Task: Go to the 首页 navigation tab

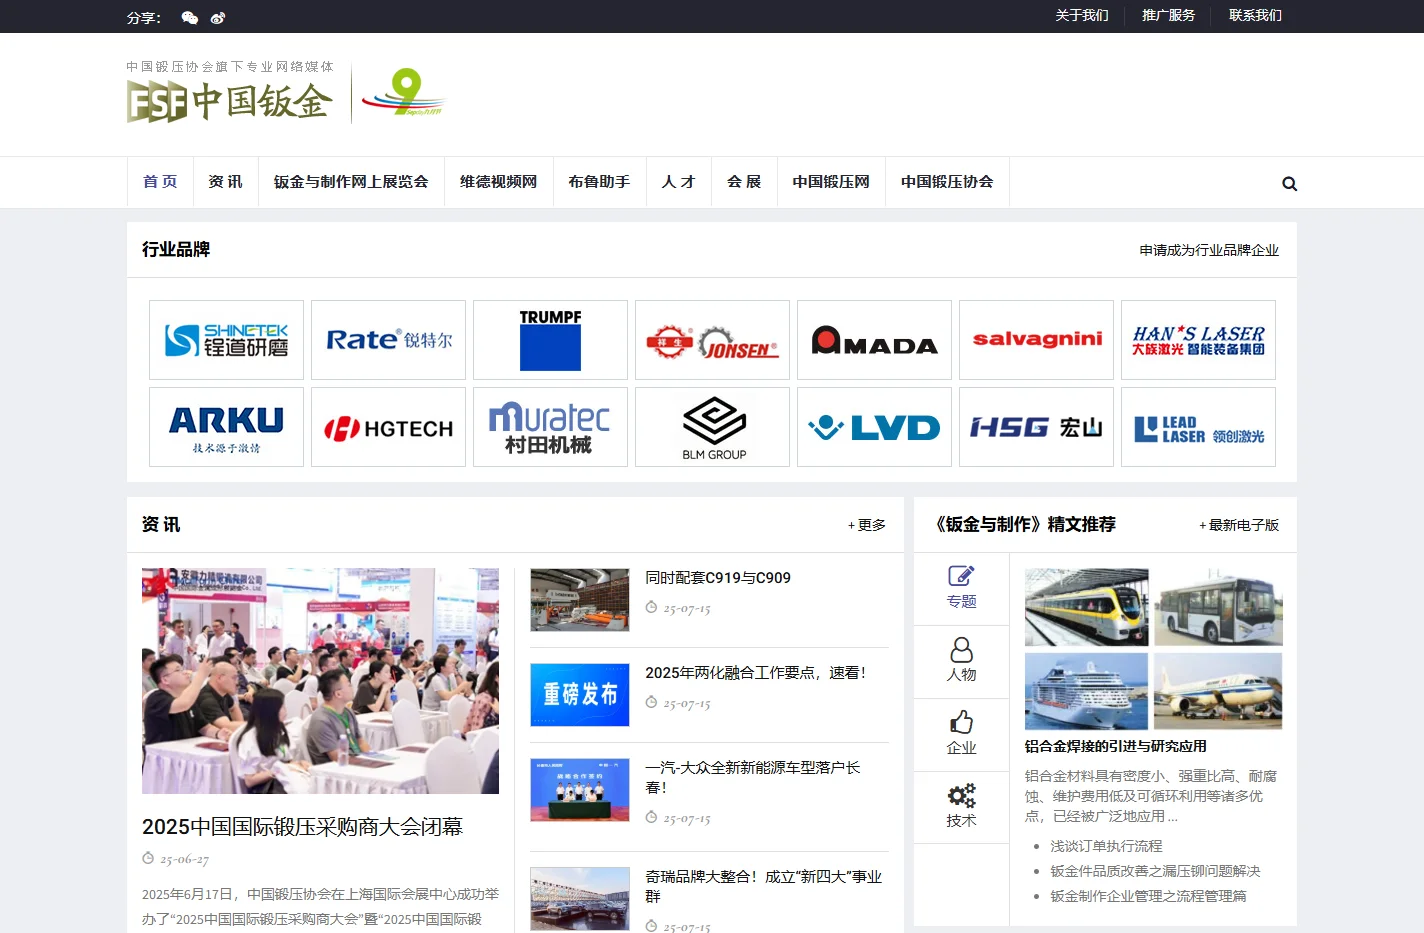Action: pyautogui.click(x=160, y=182)
